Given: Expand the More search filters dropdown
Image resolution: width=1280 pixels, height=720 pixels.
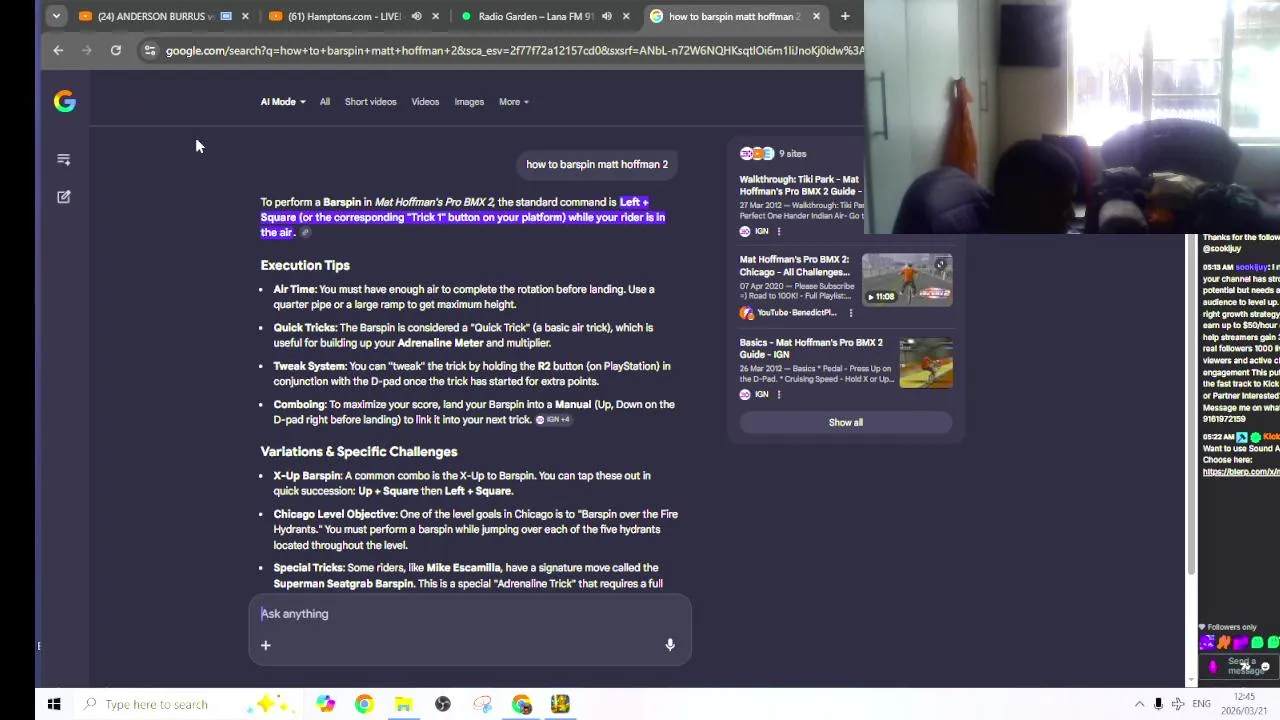Looking at the screenshot, I should 514,101.
